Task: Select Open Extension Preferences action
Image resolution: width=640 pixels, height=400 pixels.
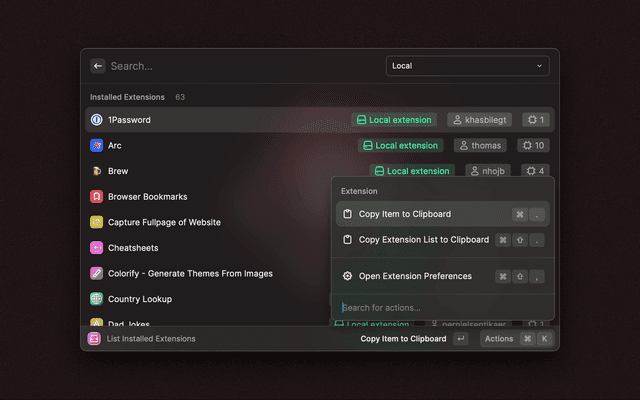Action: pos(414,276)
